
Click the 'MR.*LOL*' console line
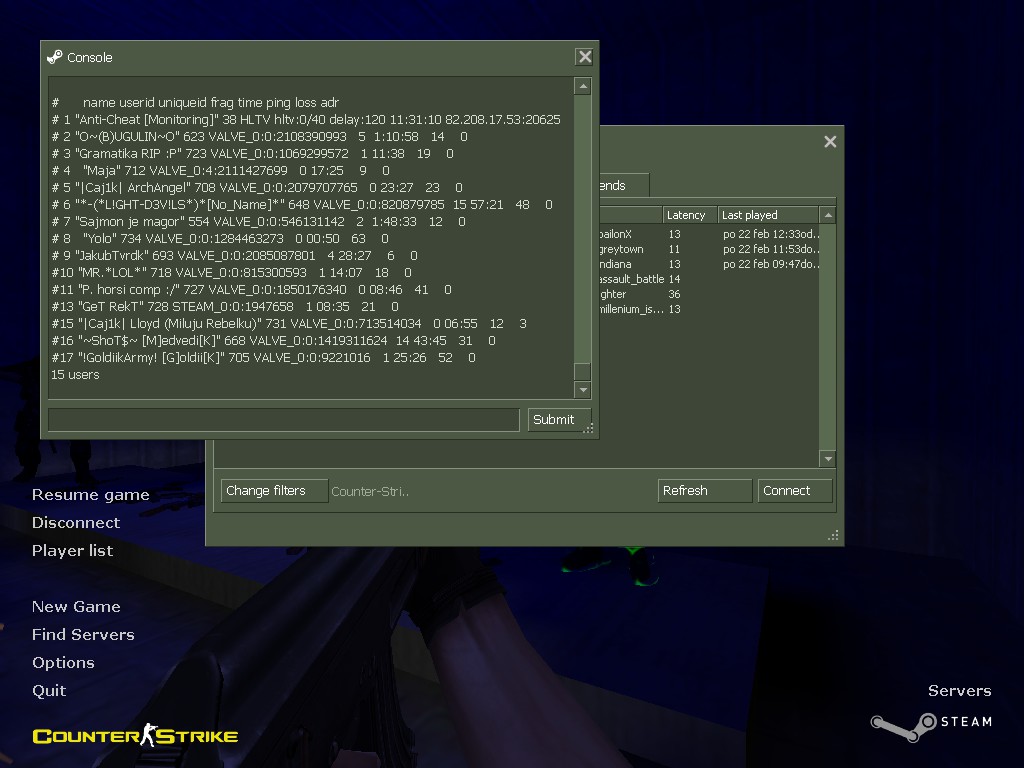(x=231, y=272)
